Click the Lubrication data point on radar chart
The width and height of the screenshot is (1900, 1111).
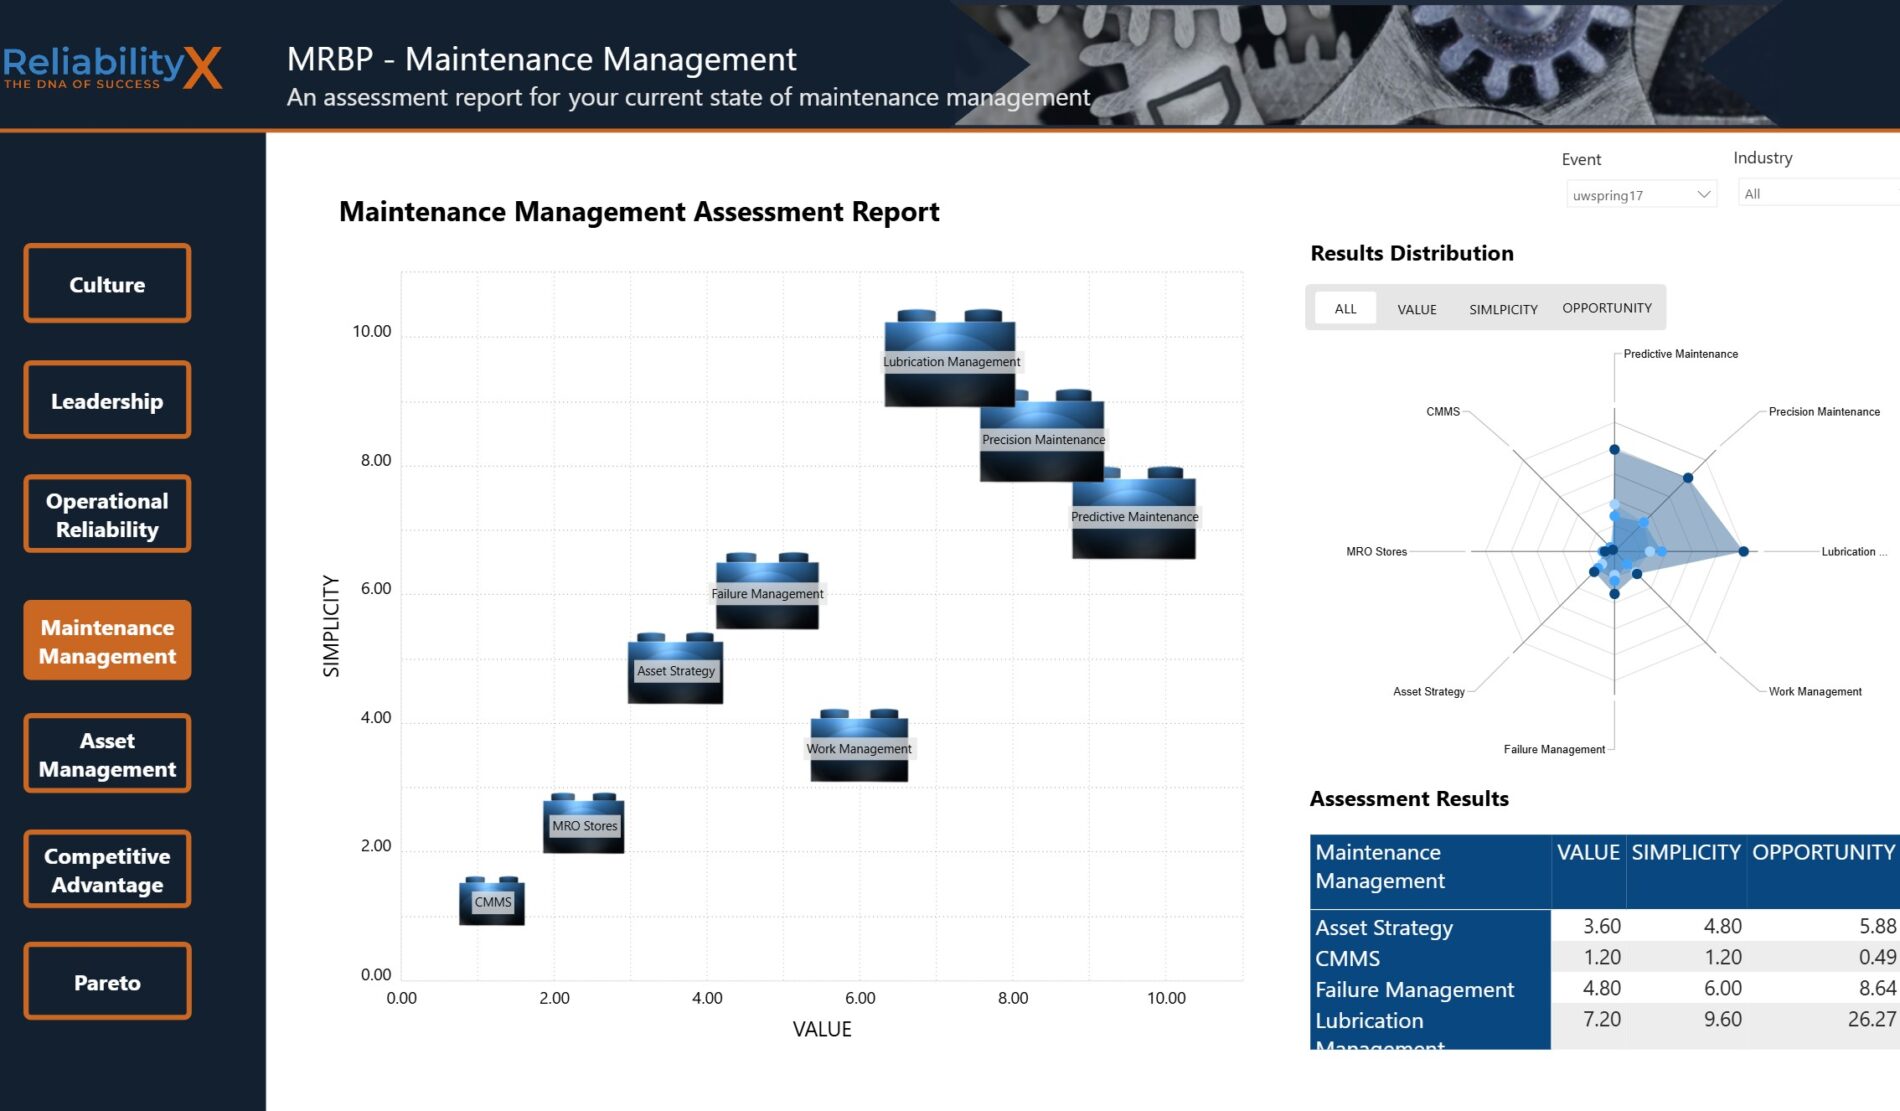1743,551
